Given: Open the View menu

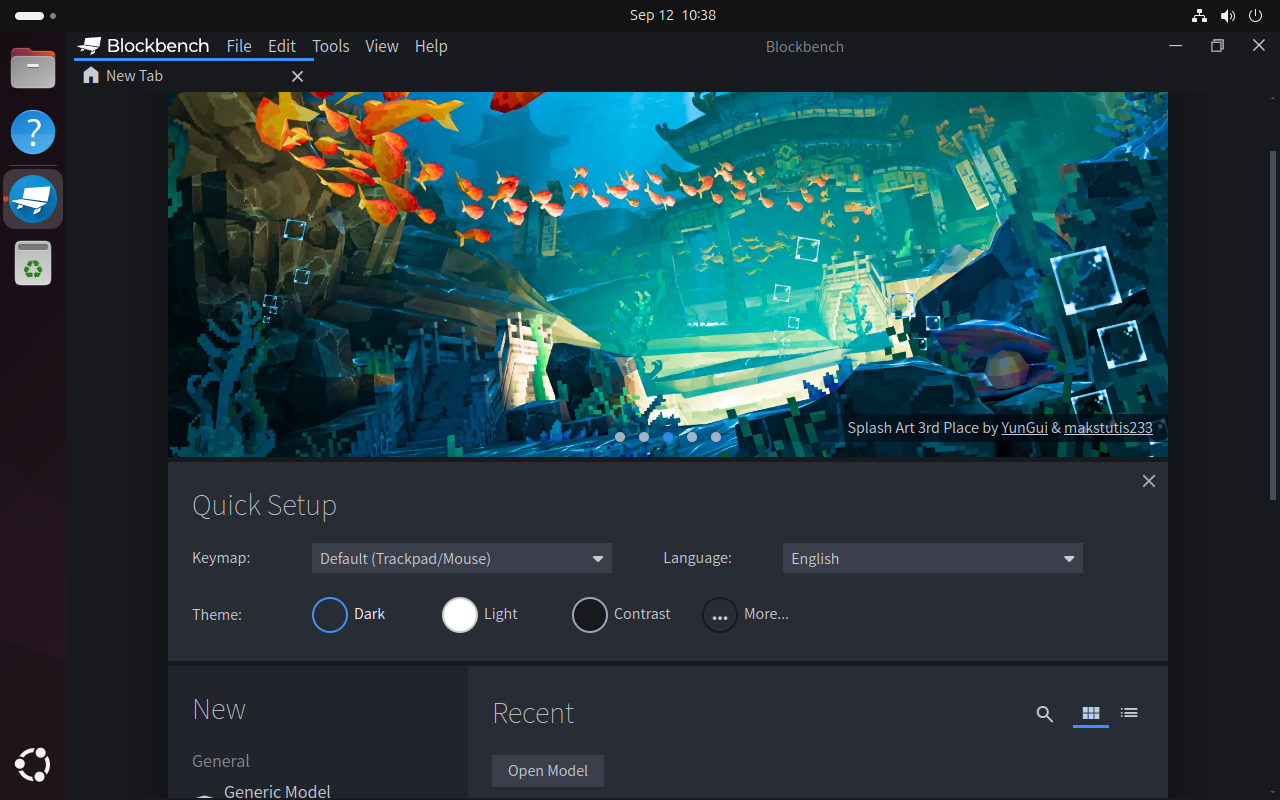Looking at the screenshot, I should click(382, 46).
